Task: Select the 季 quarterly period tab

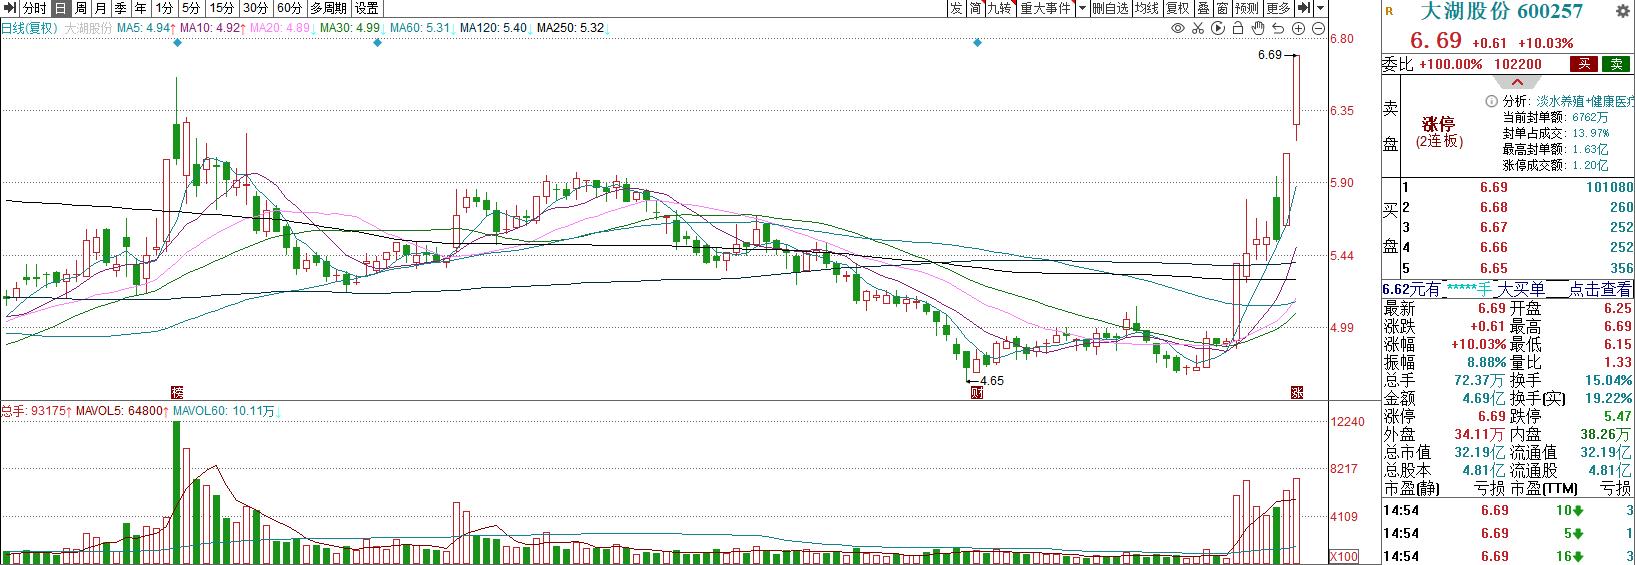Action: tap(120, 8)
